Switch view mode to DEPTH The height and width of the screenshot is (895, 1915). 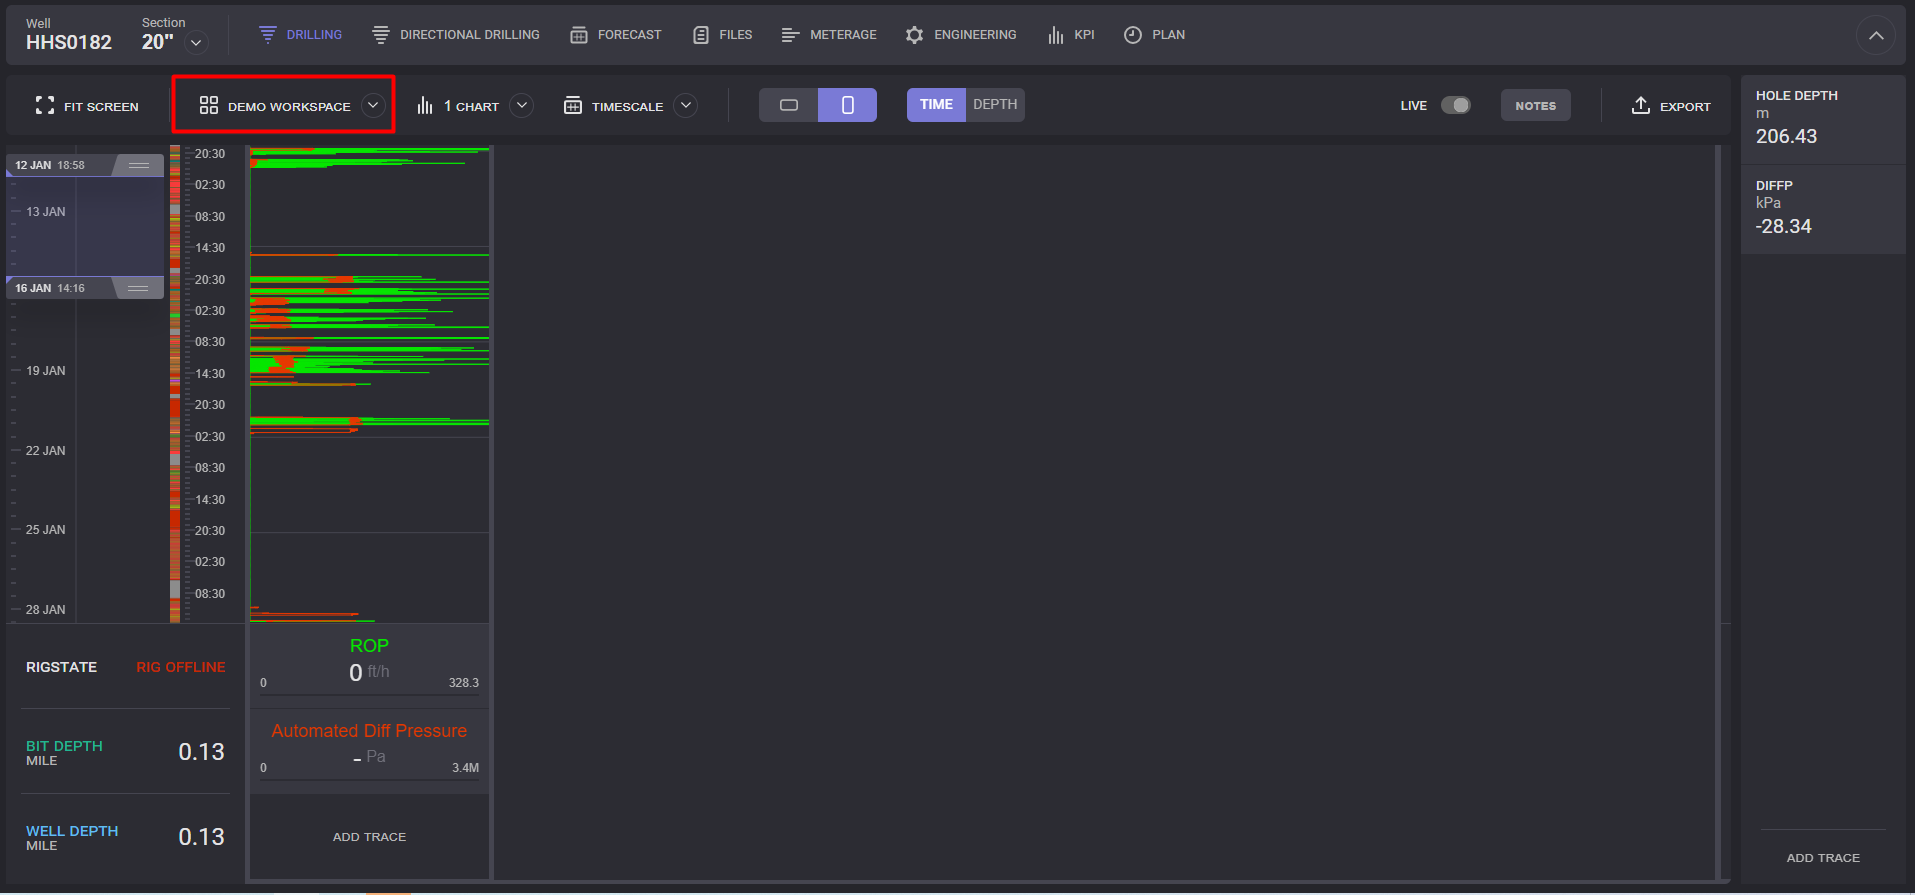click(995, 105)
